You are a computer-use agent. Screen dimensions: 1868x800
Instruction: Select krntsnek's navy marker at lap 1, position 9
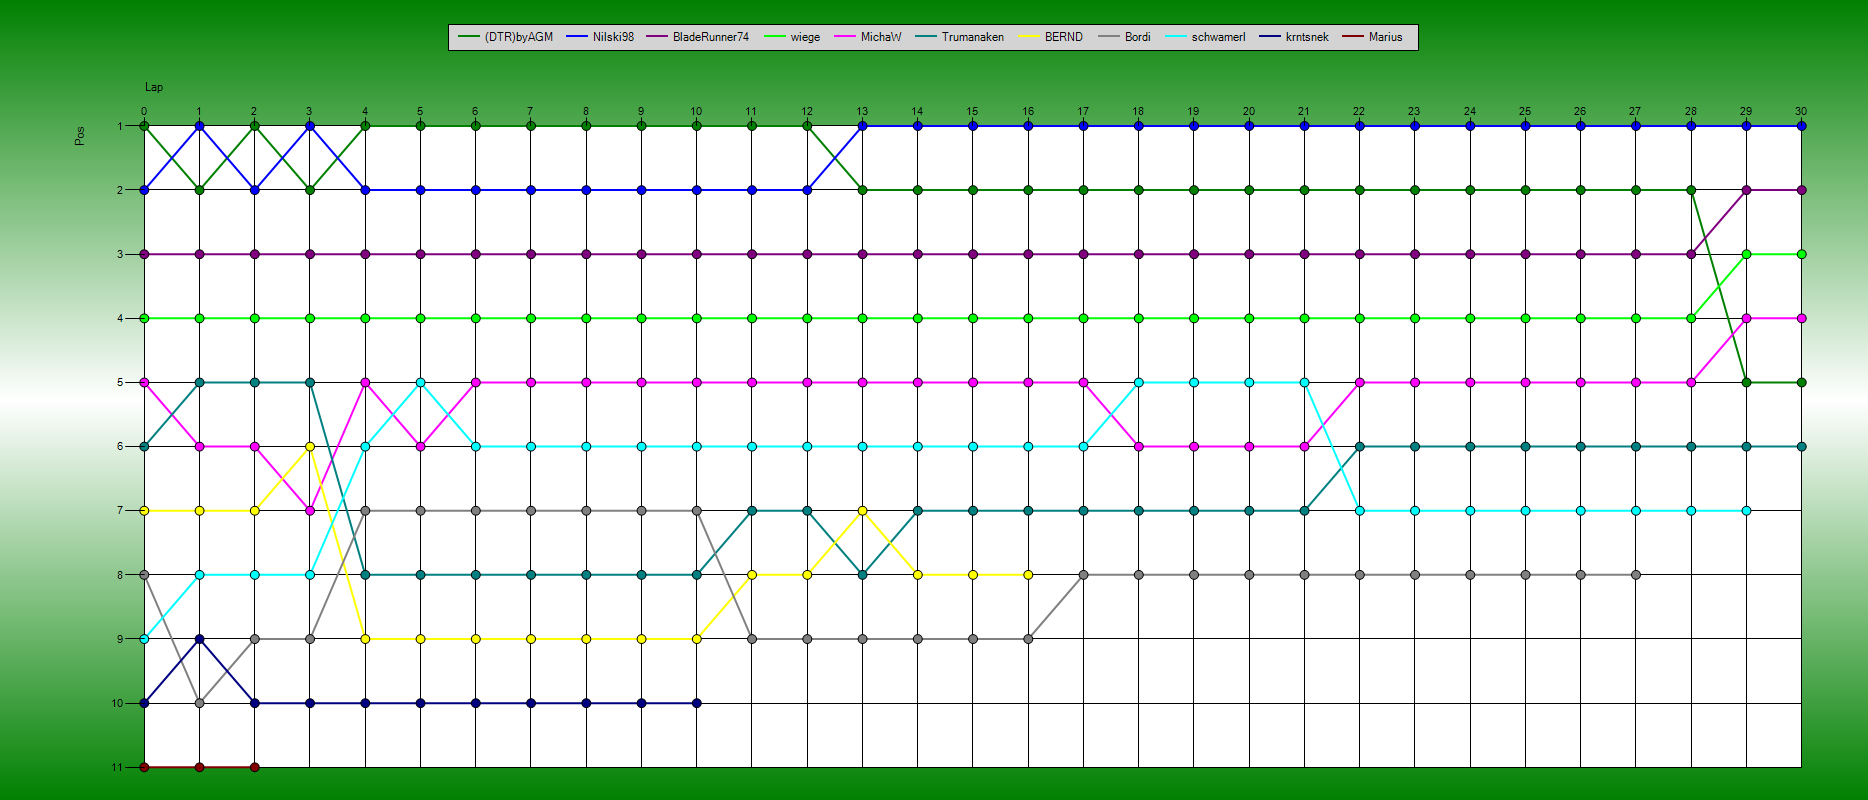coord(200,639)
